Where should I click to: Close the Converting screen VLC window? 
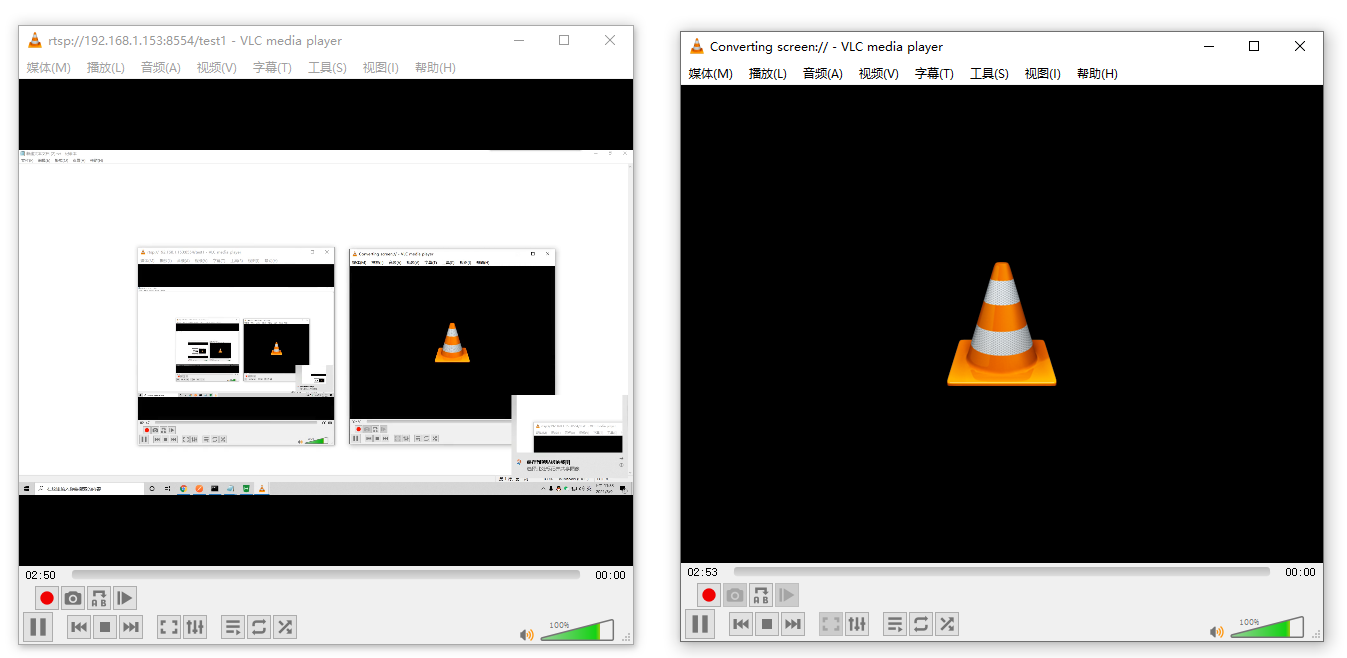[1300, 46]
